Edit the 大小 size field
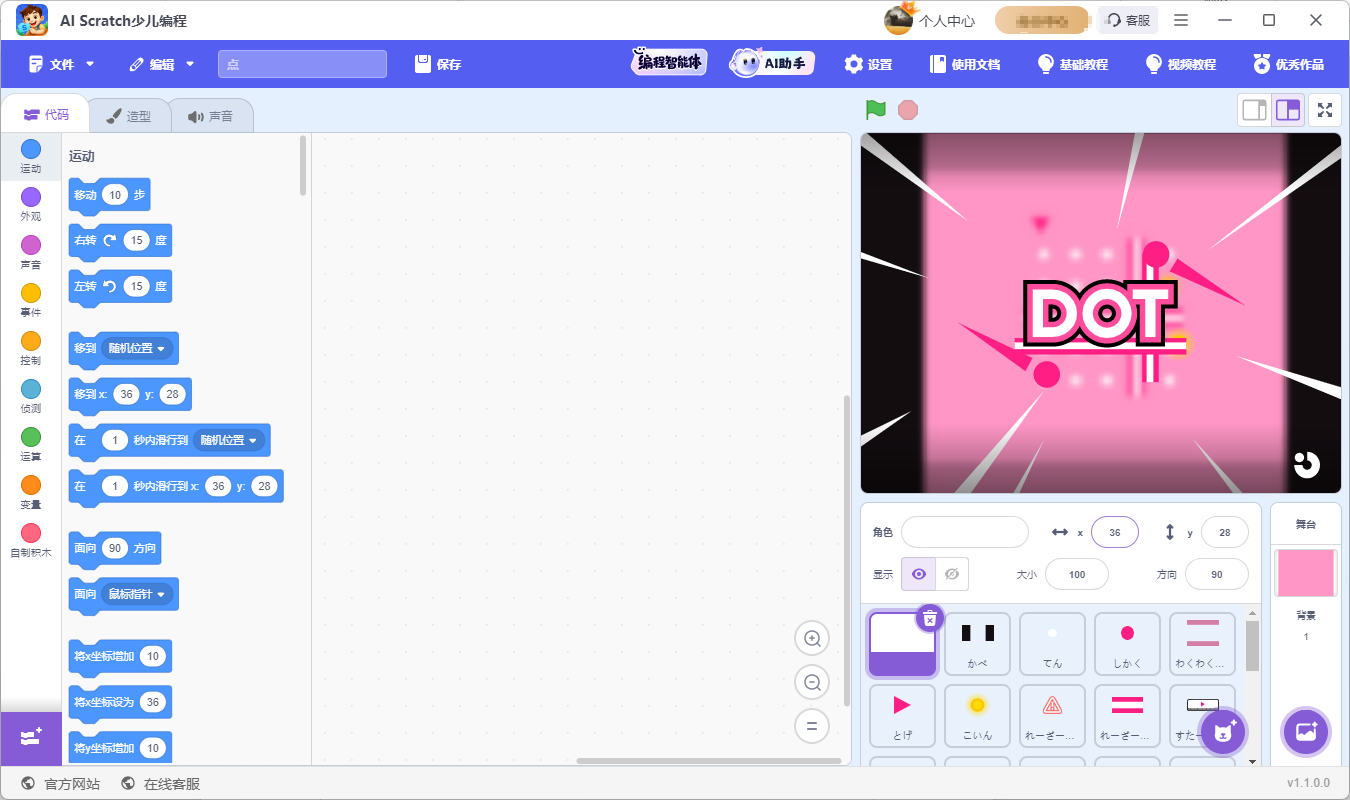The width and height of the screenshot is (1350, 800). coord(1077,574)
